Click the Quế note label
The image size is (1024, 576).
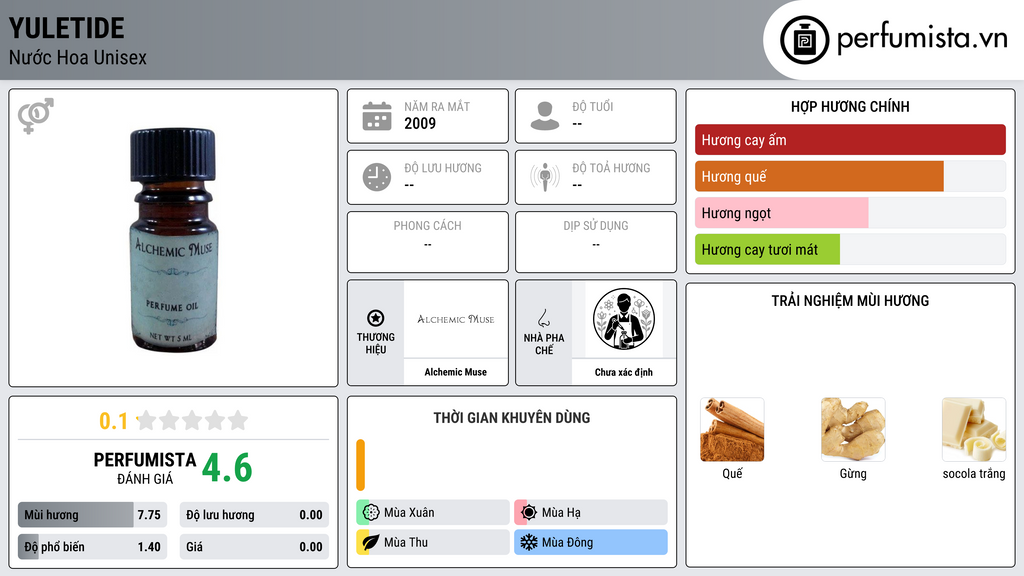pos(732,473)
